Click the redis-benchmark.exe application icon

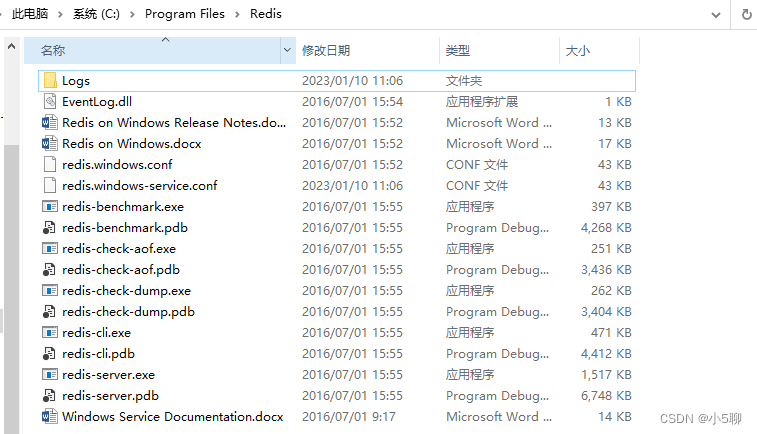click(50, 206)
